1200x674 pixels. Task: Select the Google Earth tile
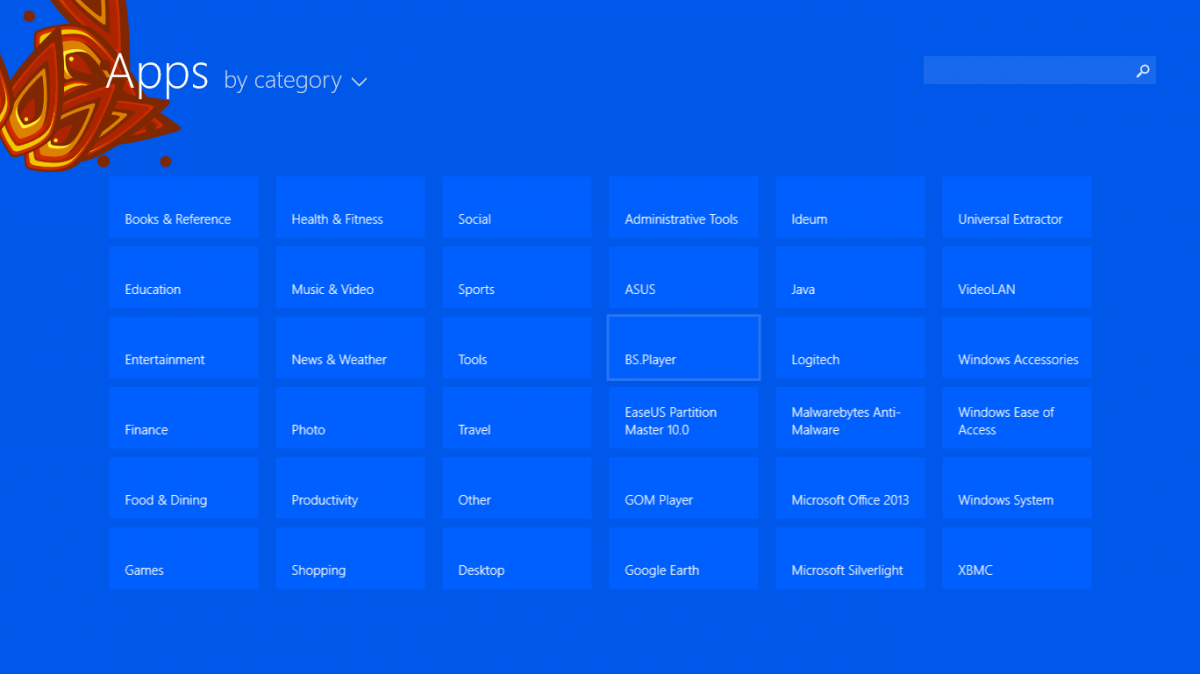(x=684, y=557)
